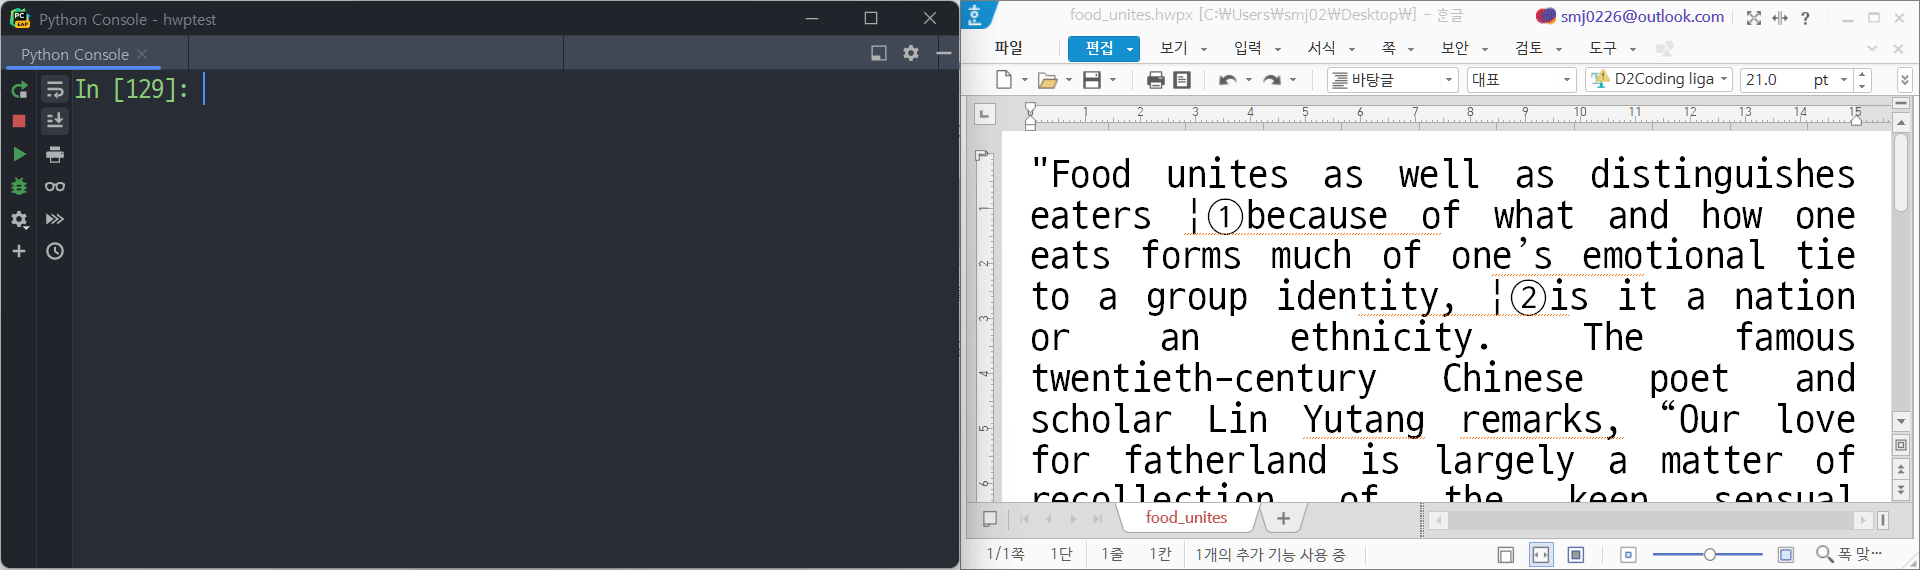Close the Python Console tab

(142, 54)
